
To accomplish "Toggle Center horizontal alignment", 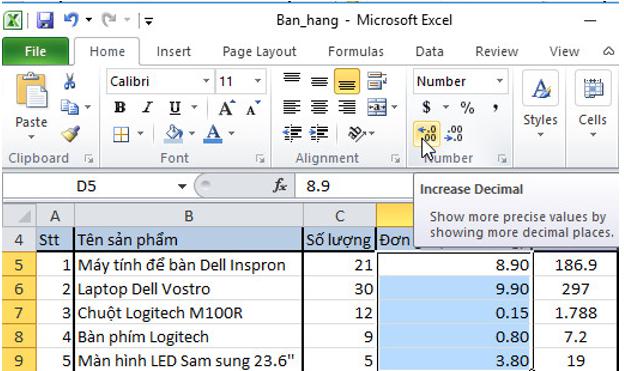I will [x=319, y=107].
